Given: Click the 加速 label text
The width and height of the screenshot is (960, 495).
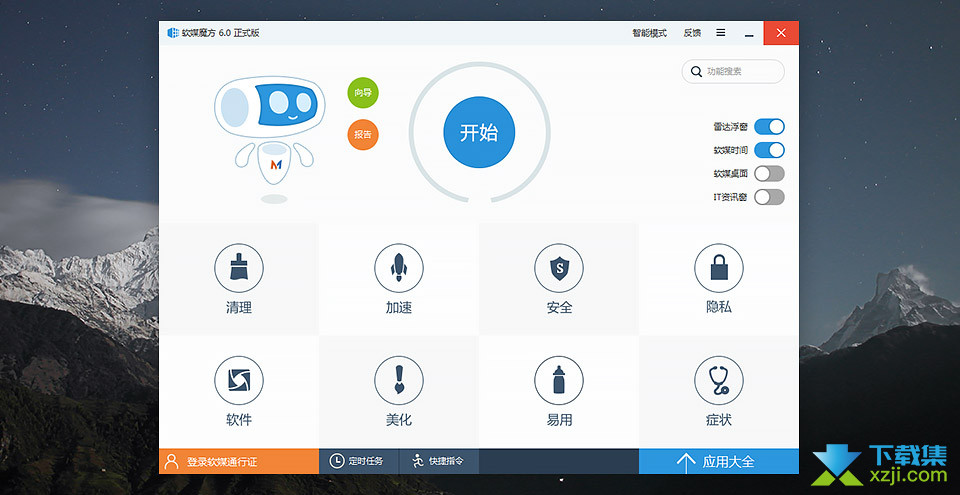Looking at the screenshot, I should (399, 308).
